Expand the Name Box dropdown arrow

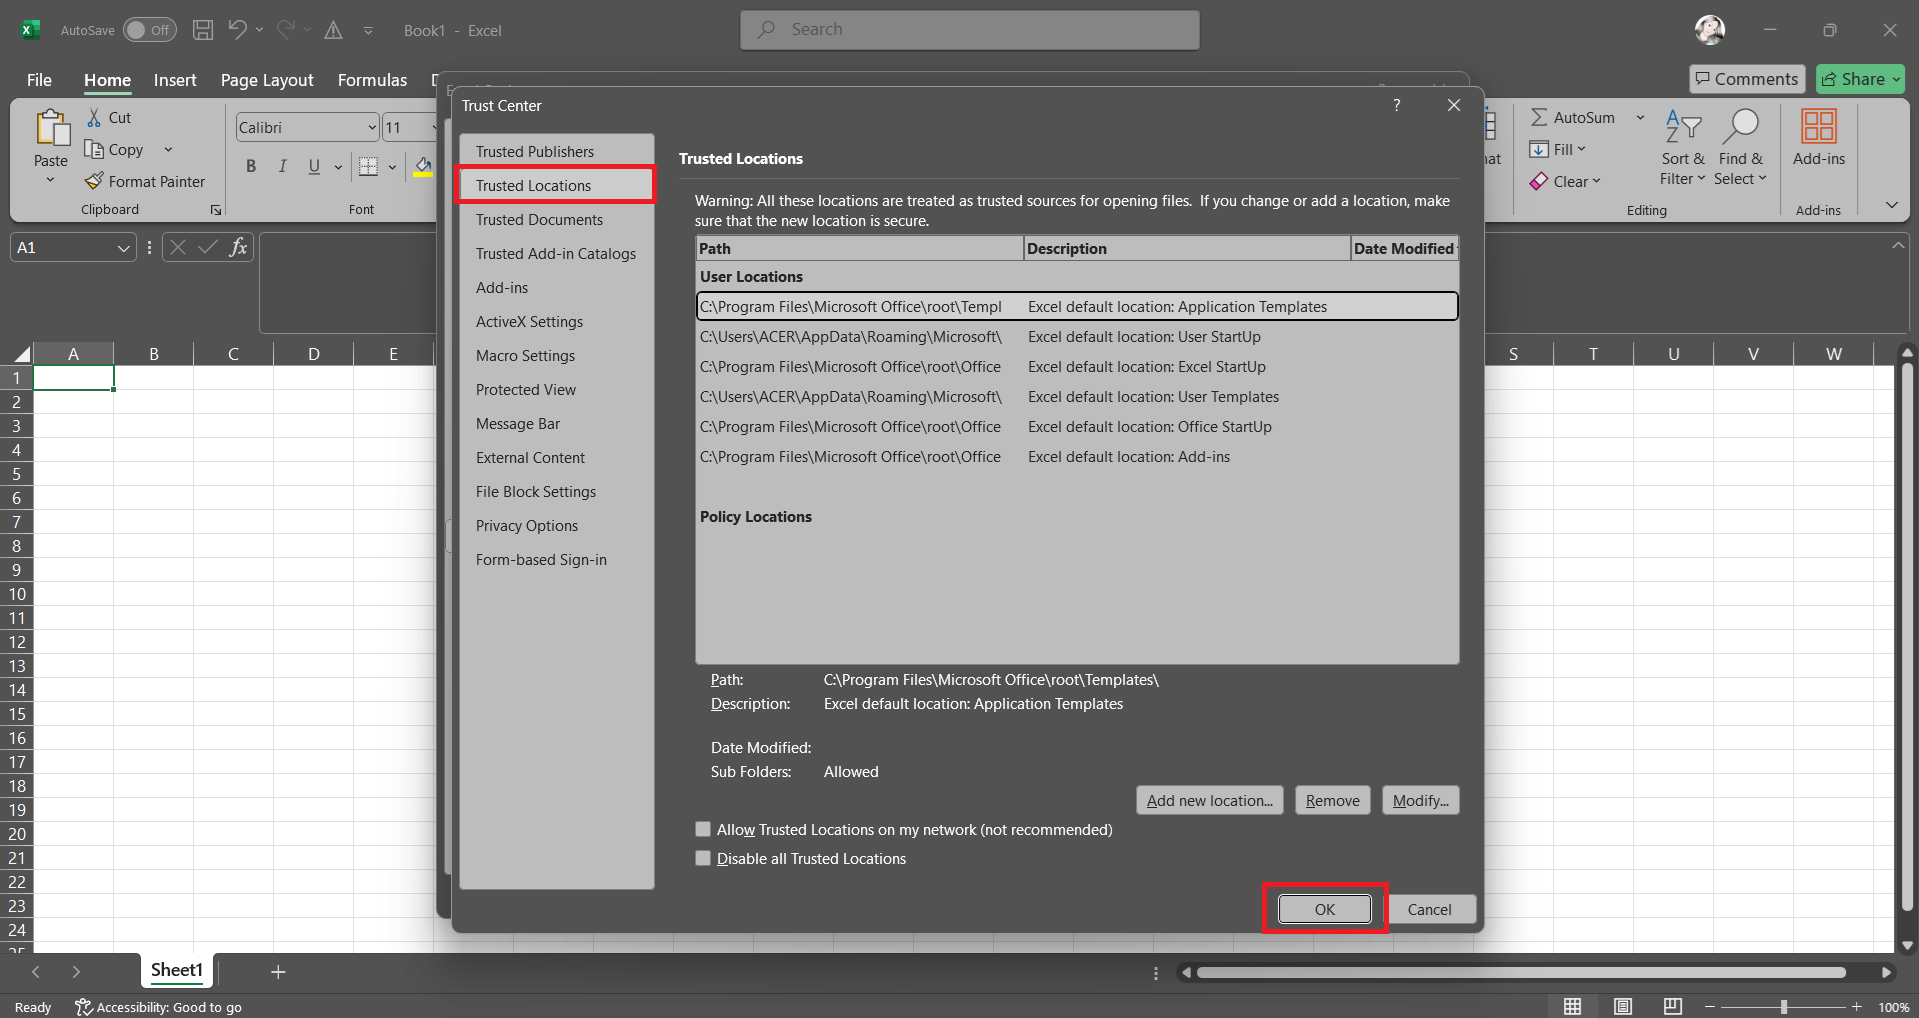pos(123,248)
